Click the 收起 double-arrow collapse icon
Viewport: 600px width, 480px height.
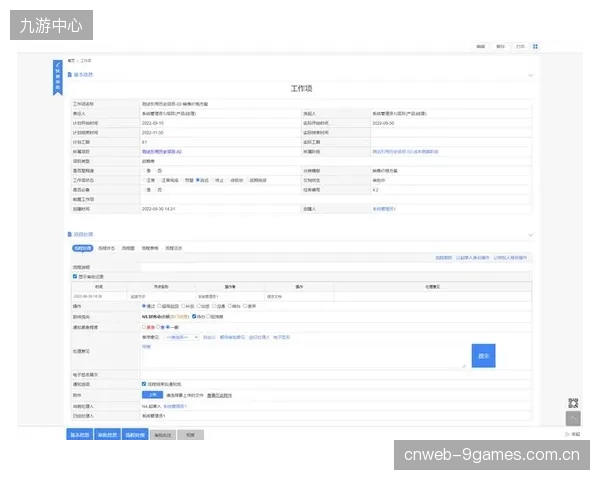(x=567, y=434)
